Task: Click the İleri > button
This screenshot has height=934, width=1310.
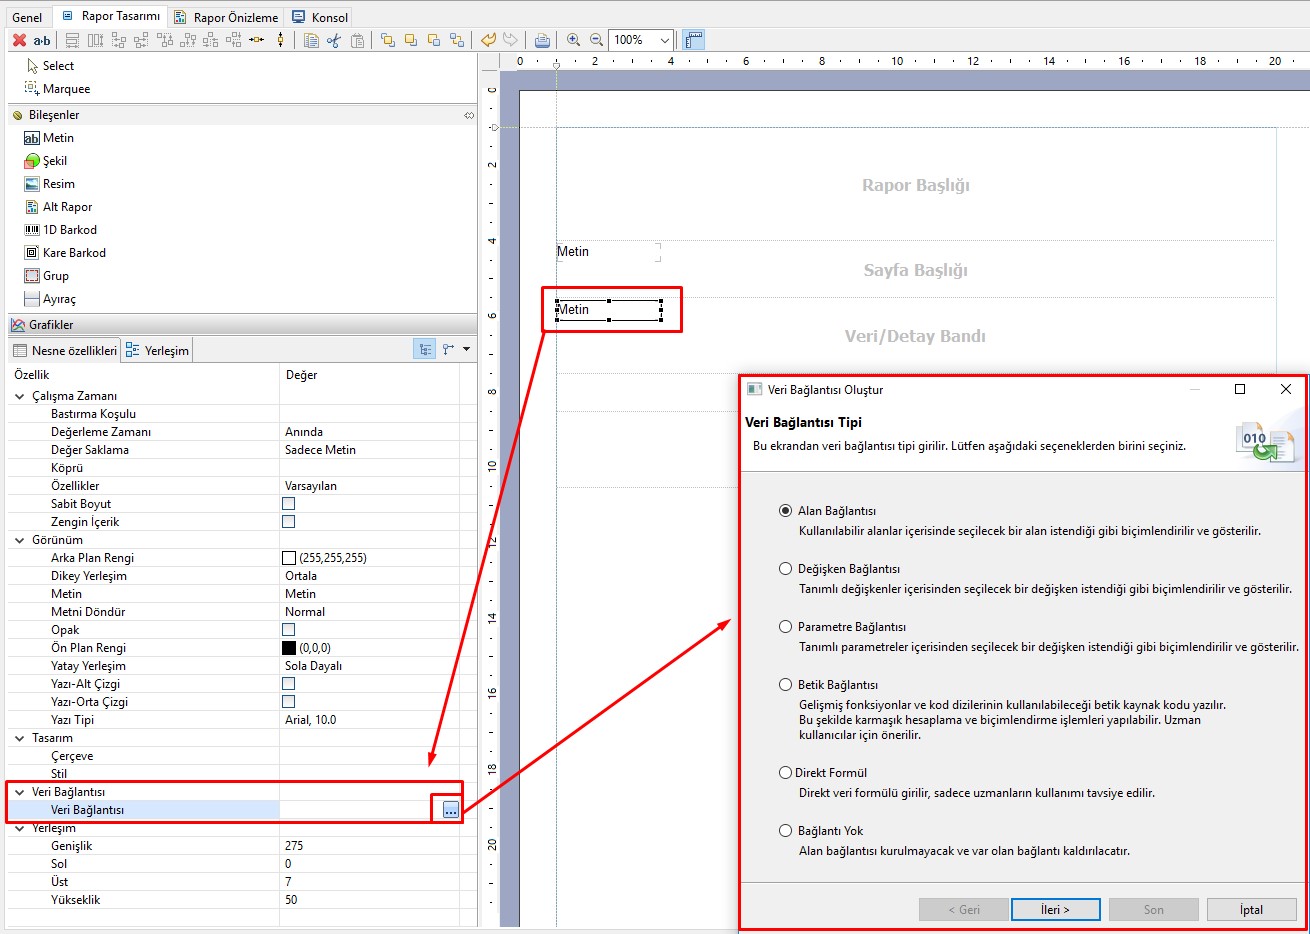Action: pos(1055,909)
